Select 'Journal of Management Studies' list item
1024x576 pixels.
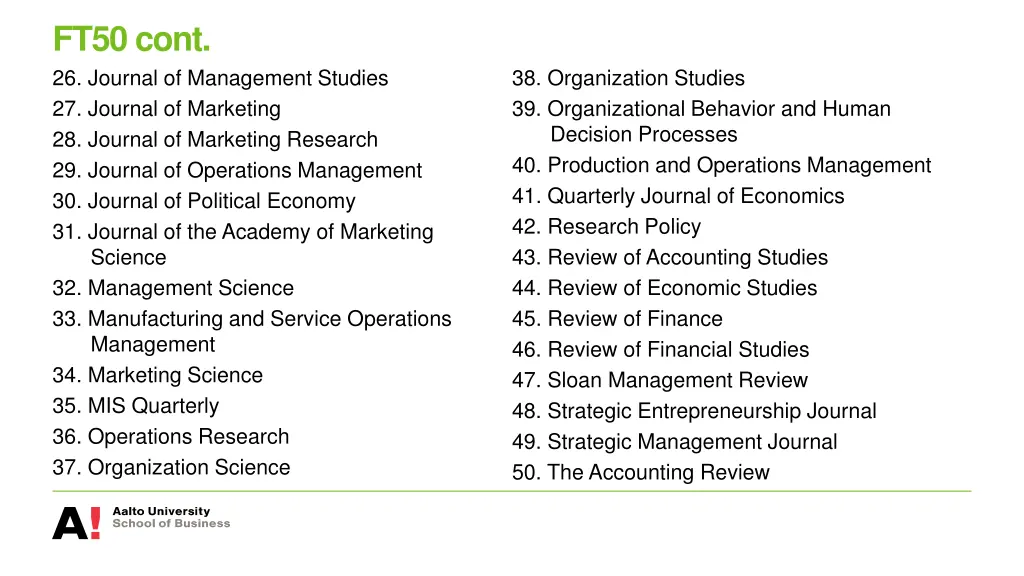click(220, 78)
